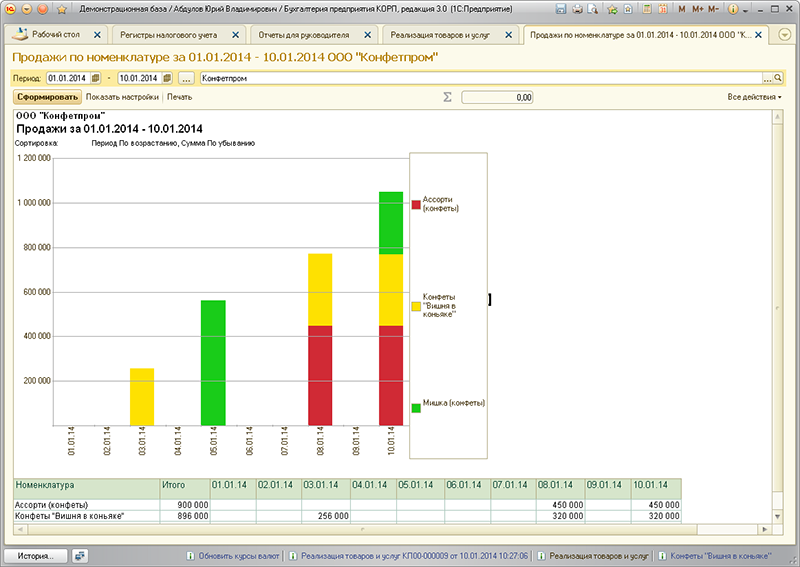Image resolution: width=800 pixels, height=567 pixels.
Task: Click green bar for 05.01.14
Action: tap(213, 363)
